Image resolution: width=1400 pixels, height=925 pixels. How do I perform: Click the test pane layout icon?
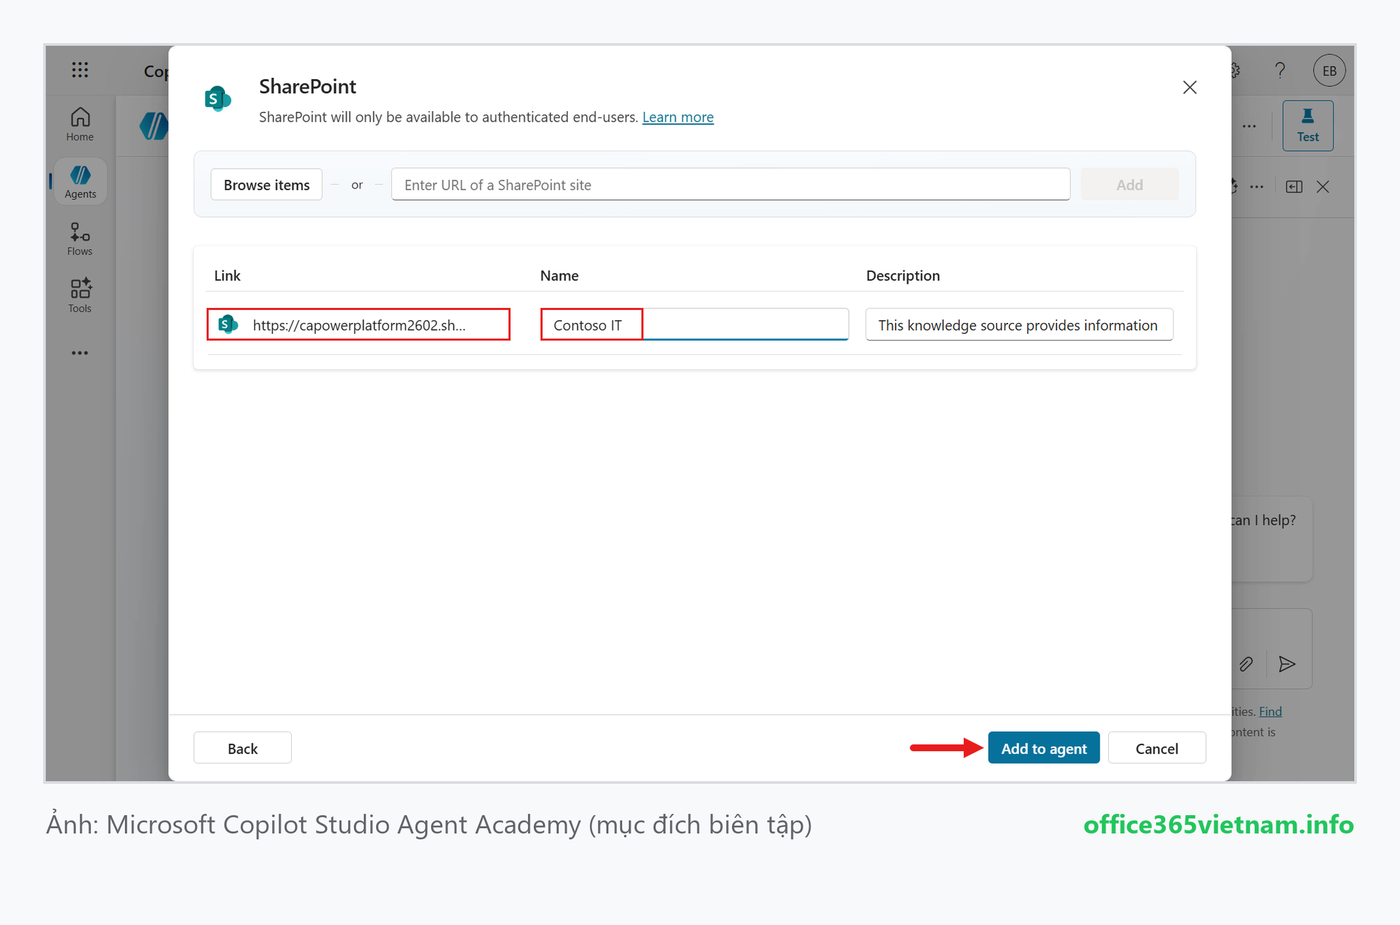[1294, 187]
